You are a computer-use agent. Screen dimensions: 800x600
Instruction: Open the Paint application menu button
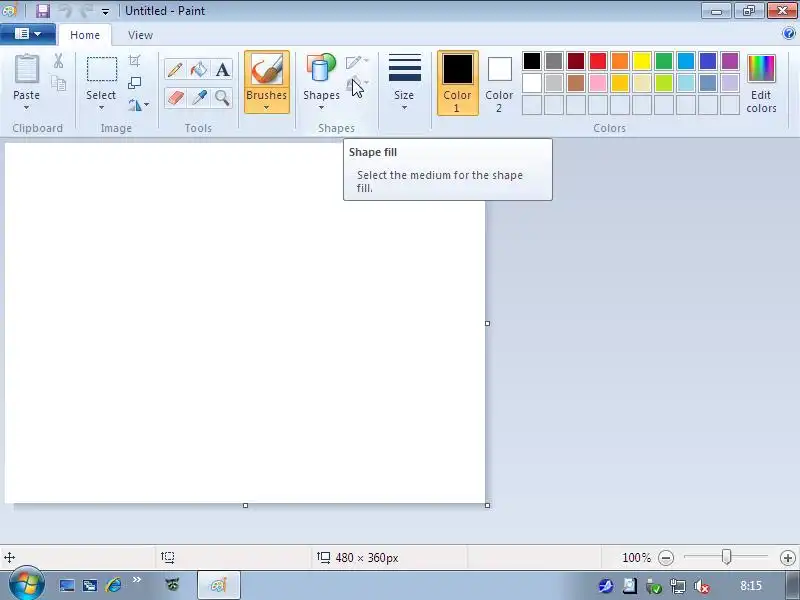[28, 34]
